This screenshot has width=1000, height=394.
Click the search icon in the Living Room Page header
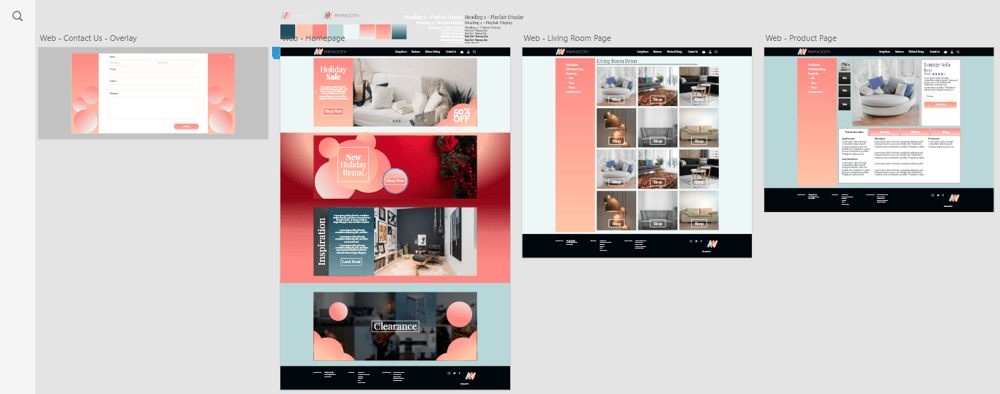pos(716,52)
